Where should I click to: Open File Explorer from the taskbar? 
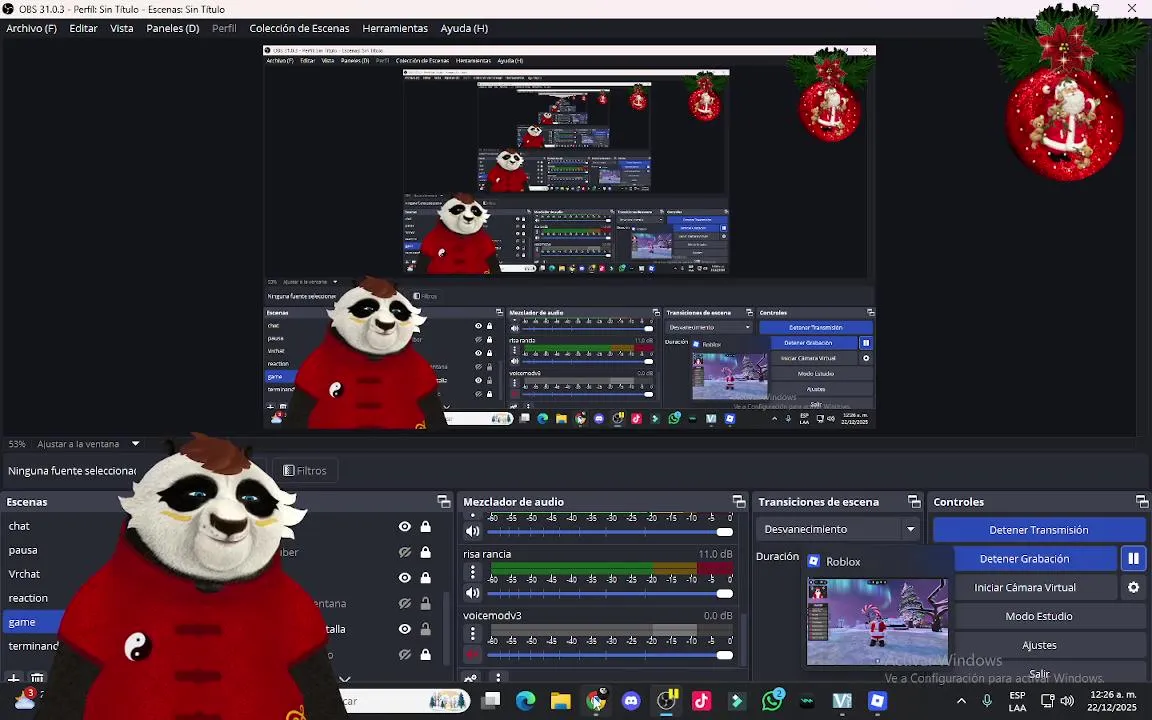click(x=561, y=701)
